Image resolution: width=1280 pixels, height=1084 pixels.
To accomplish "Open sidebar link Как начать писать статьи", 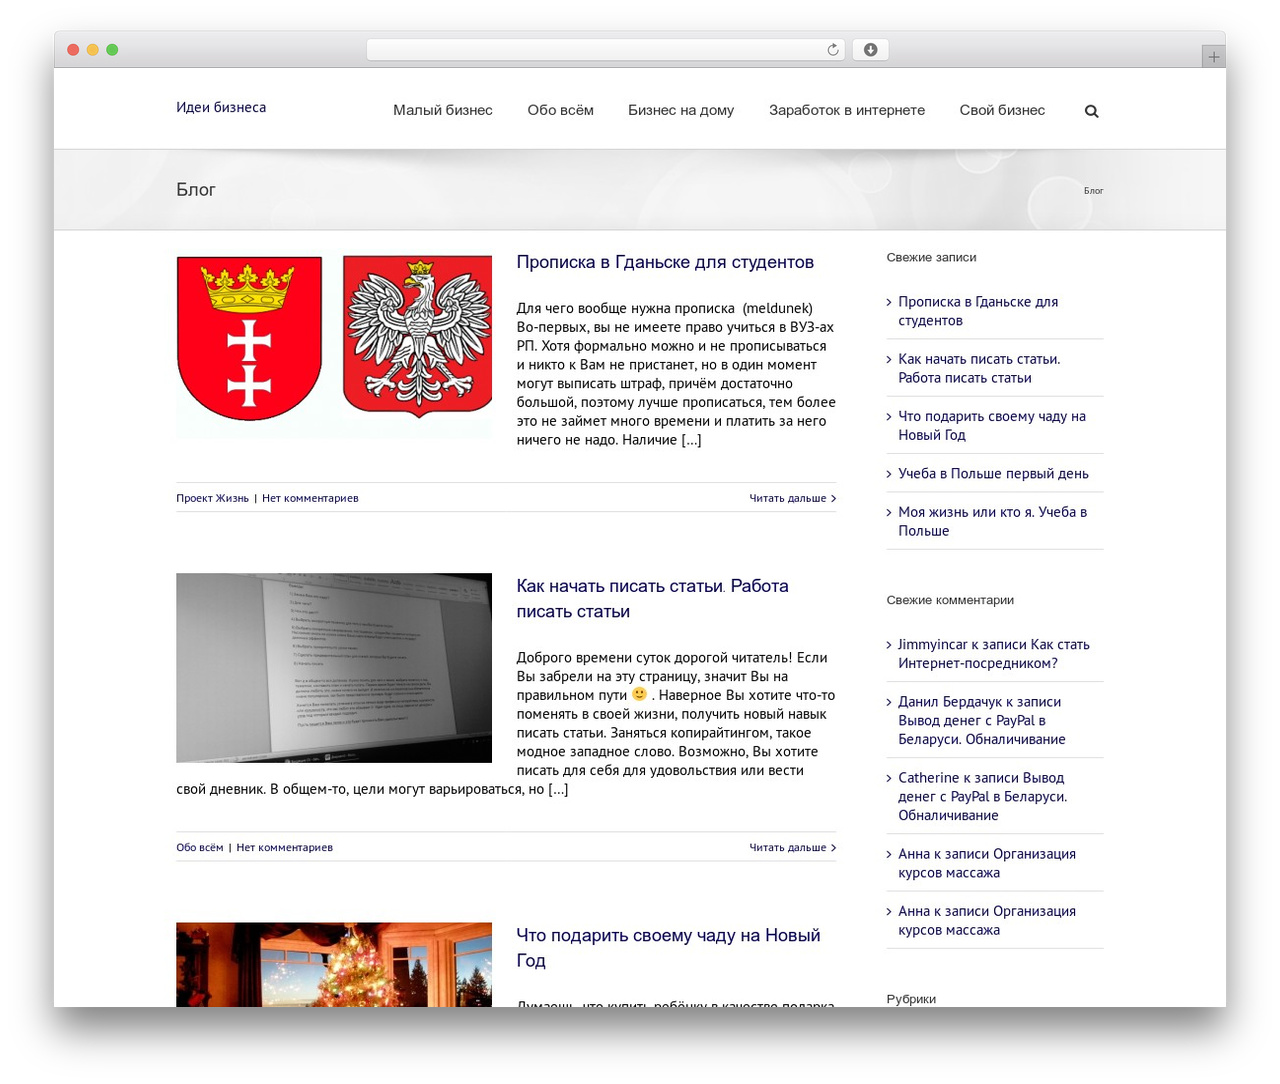I will click(x=979, y=368).
